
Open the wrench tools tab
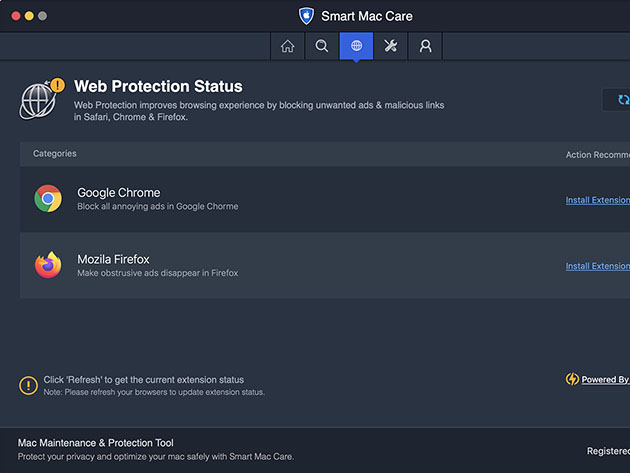[391, 46]
